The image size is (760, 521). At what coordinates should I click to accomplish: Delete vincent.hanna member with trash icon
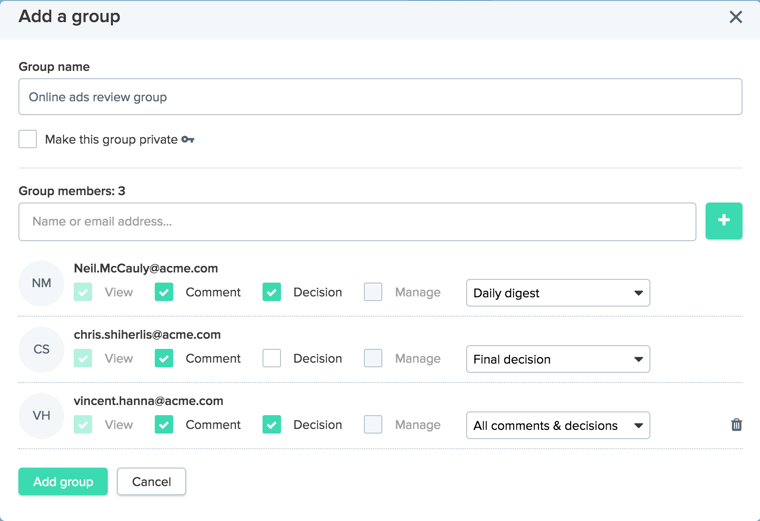pyautogui.click(x=736, y=425)
